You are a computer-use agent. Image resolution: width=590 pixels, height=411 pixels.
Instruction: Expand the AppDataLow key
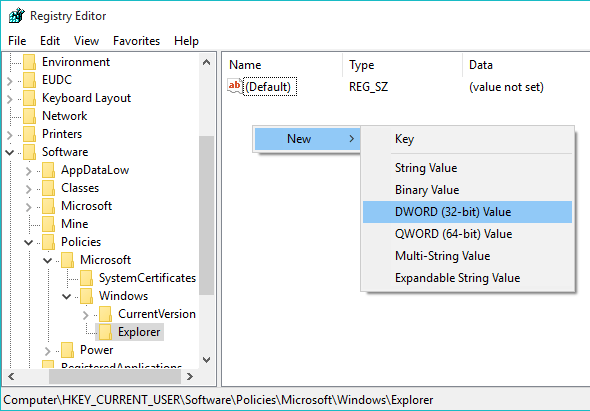point(29,170)
